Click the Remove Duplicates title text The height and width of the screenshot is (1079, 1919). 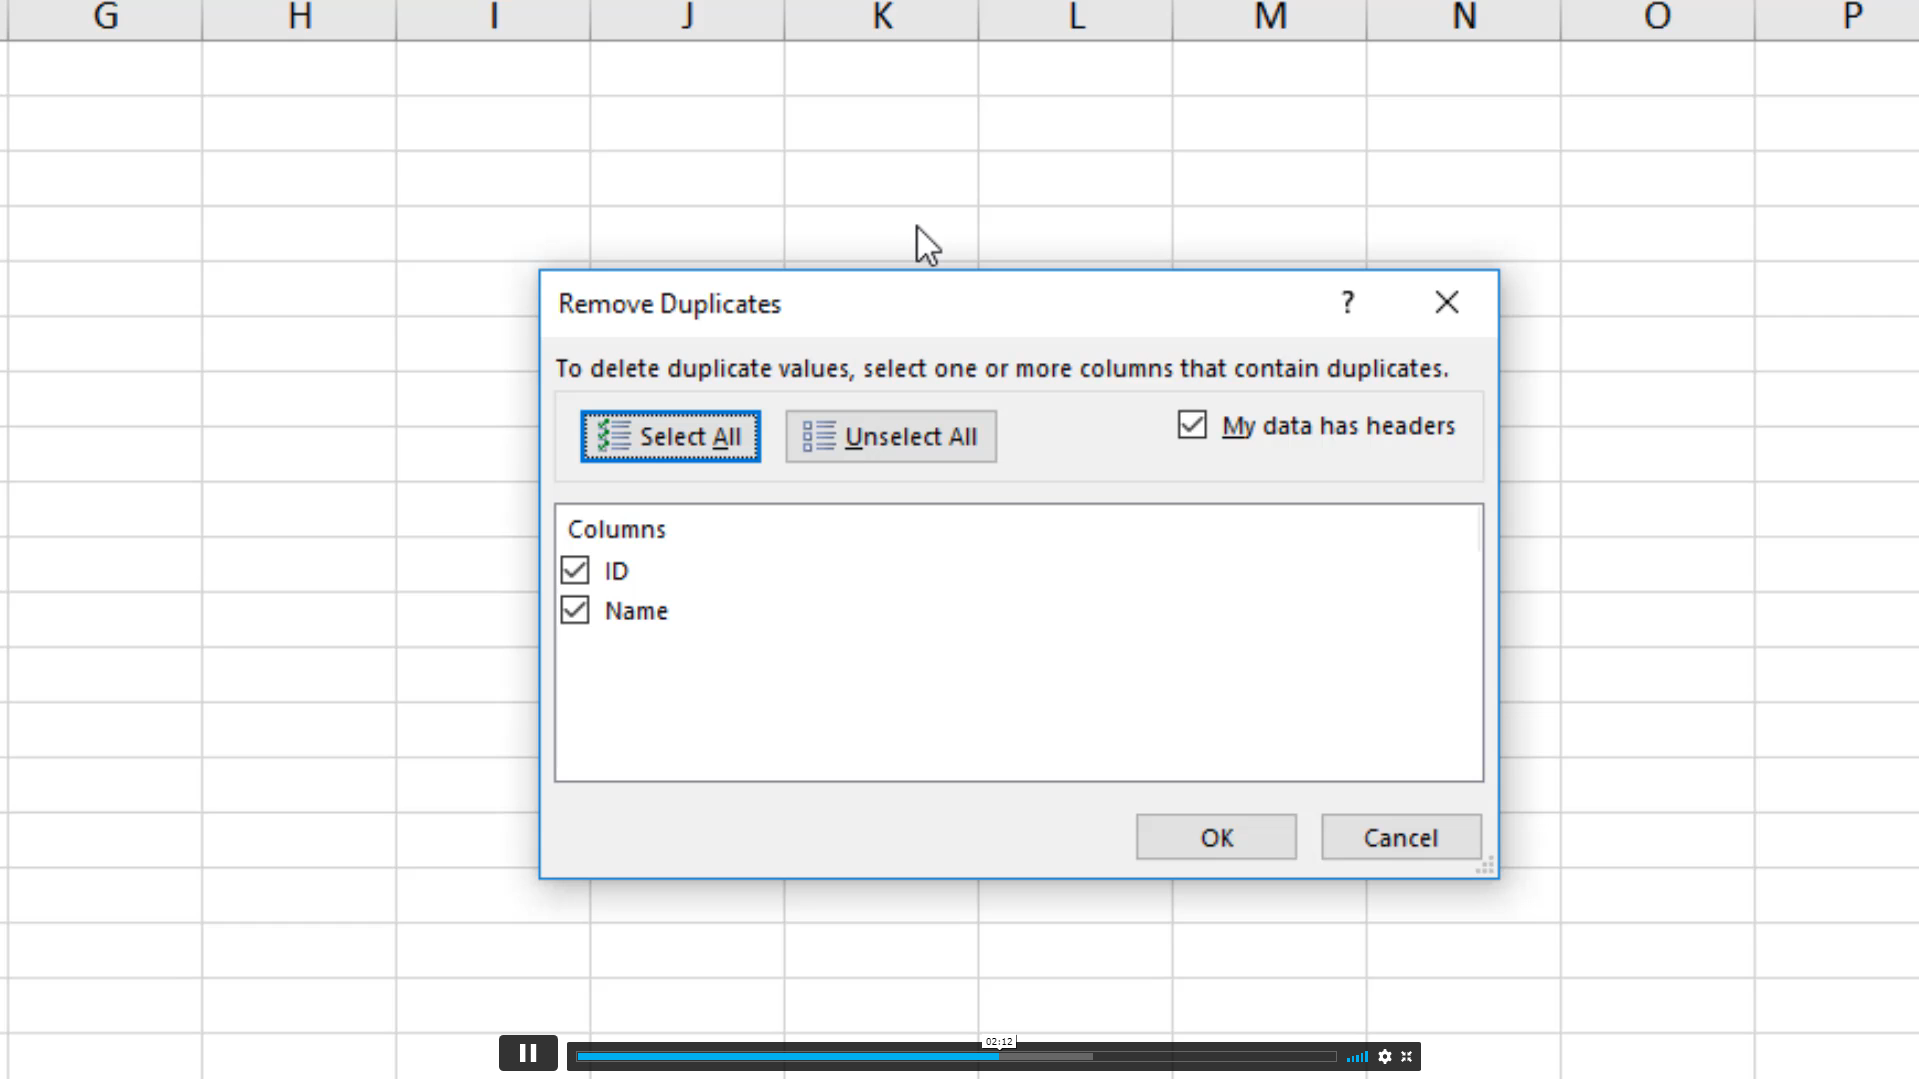pyautogui.click(x=669, y=303)
